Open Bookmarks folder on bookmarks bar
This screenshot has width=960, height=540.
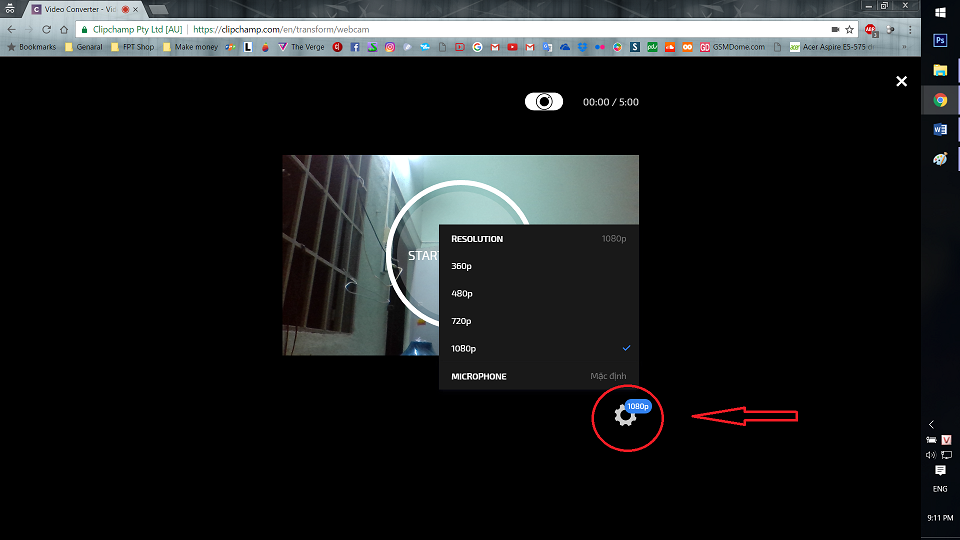tap(31, 47)
